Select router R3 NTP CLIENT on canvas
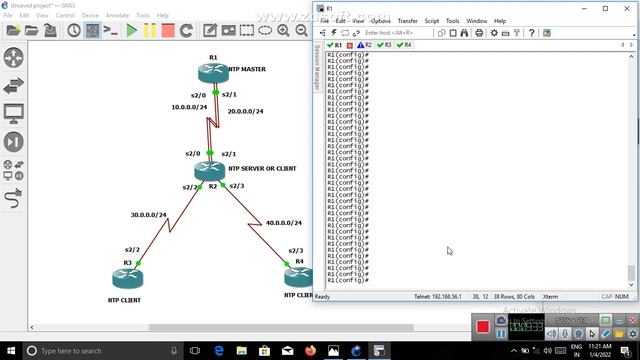This screenshot has height=360, width=640. (128, 279)
